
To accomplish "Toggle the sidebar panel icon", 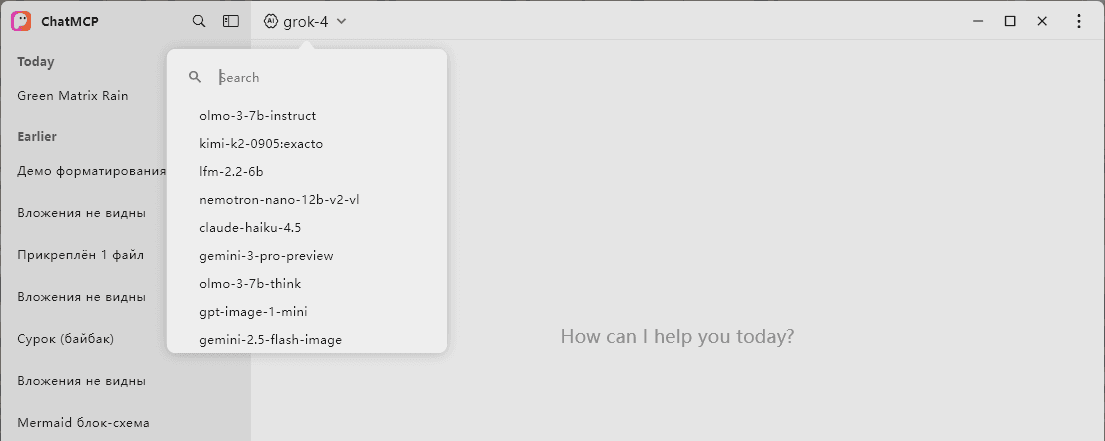I will point(231,21).
